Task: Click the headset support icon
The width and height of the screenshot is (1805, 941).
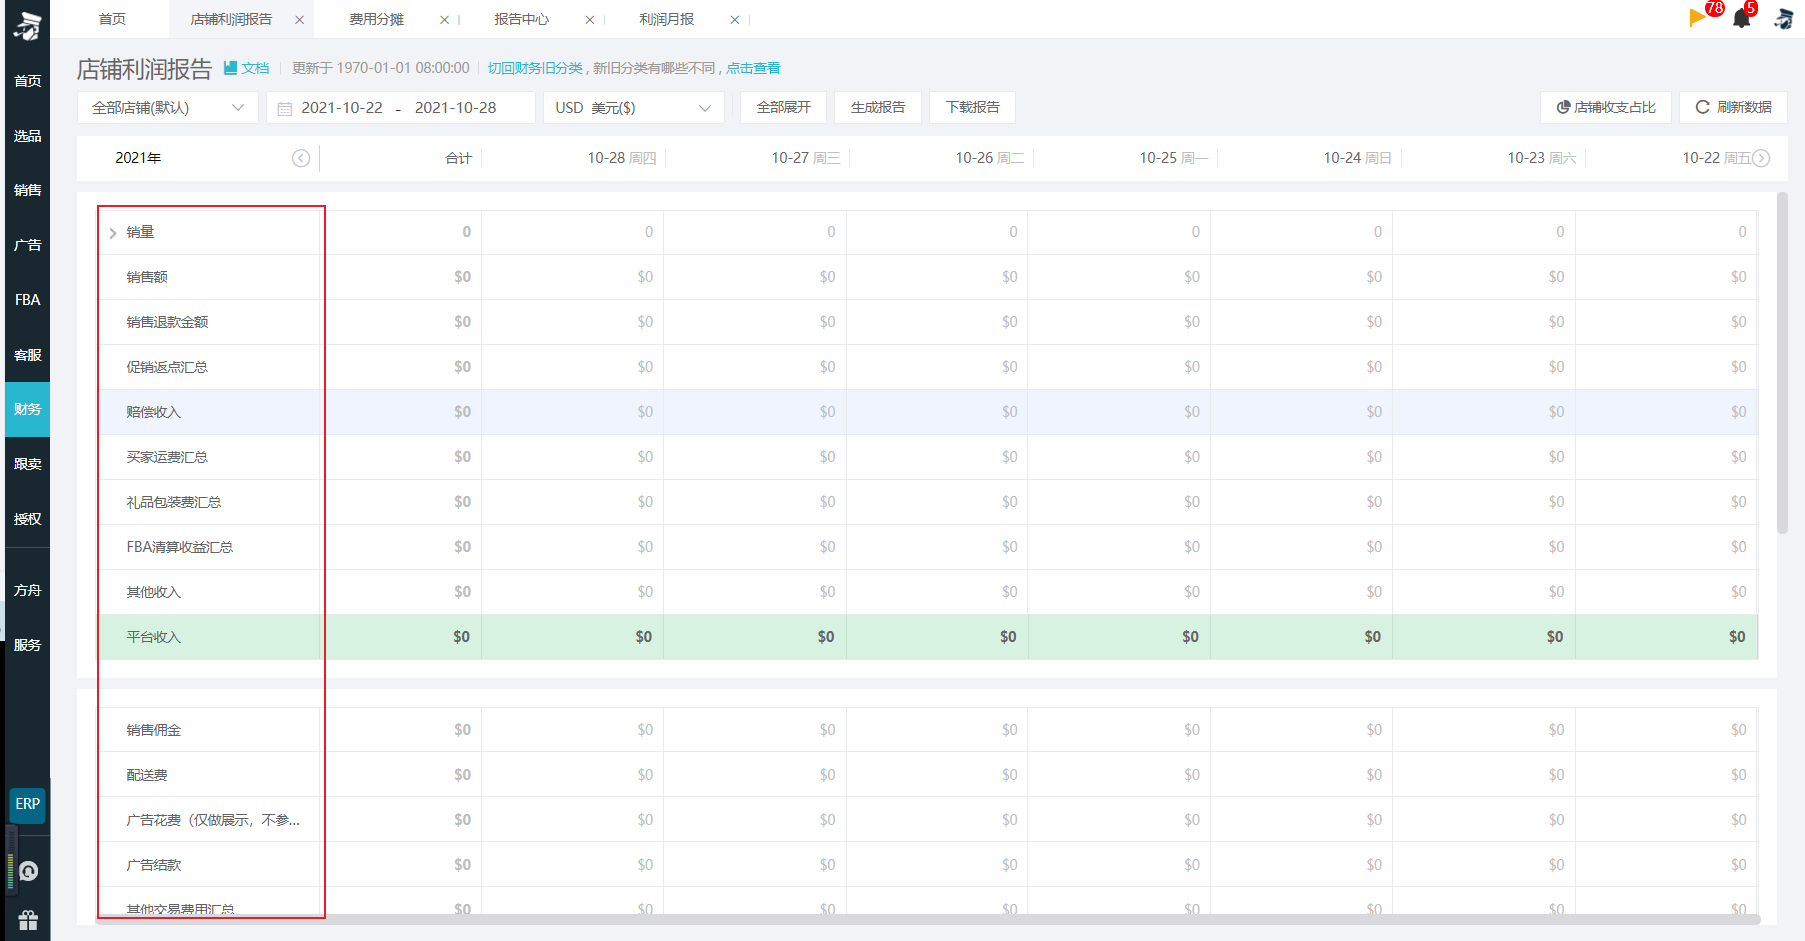Action: click(29, 872)
